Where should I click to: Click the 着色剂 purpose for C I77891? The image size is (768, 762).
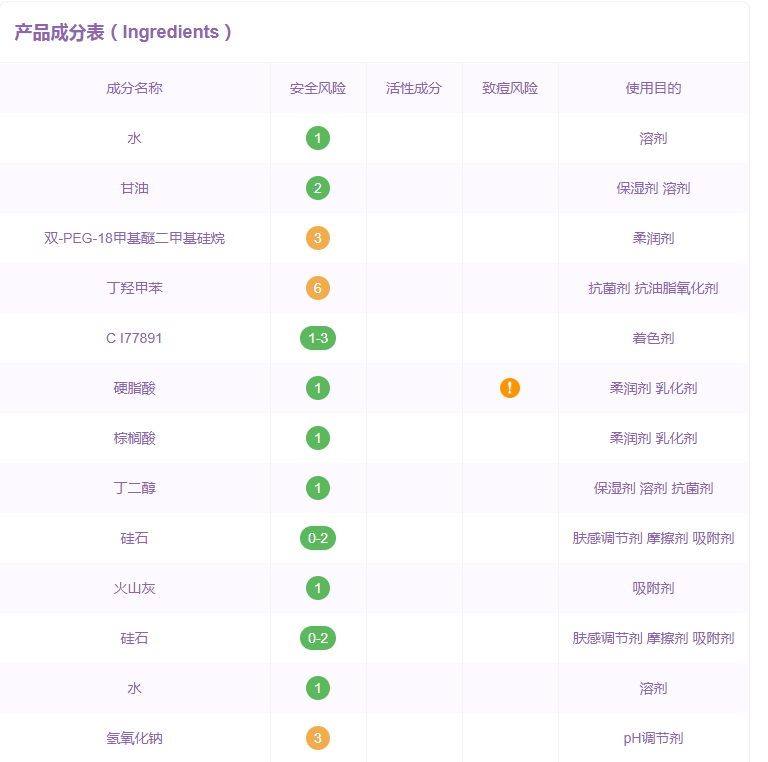pos(653,338)
